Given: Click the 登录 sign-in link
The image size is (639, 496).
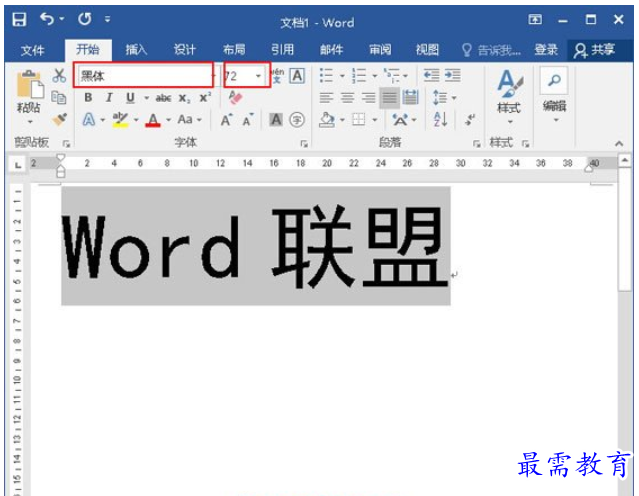Looking at the screenshot, I should (x=546, y=50).
